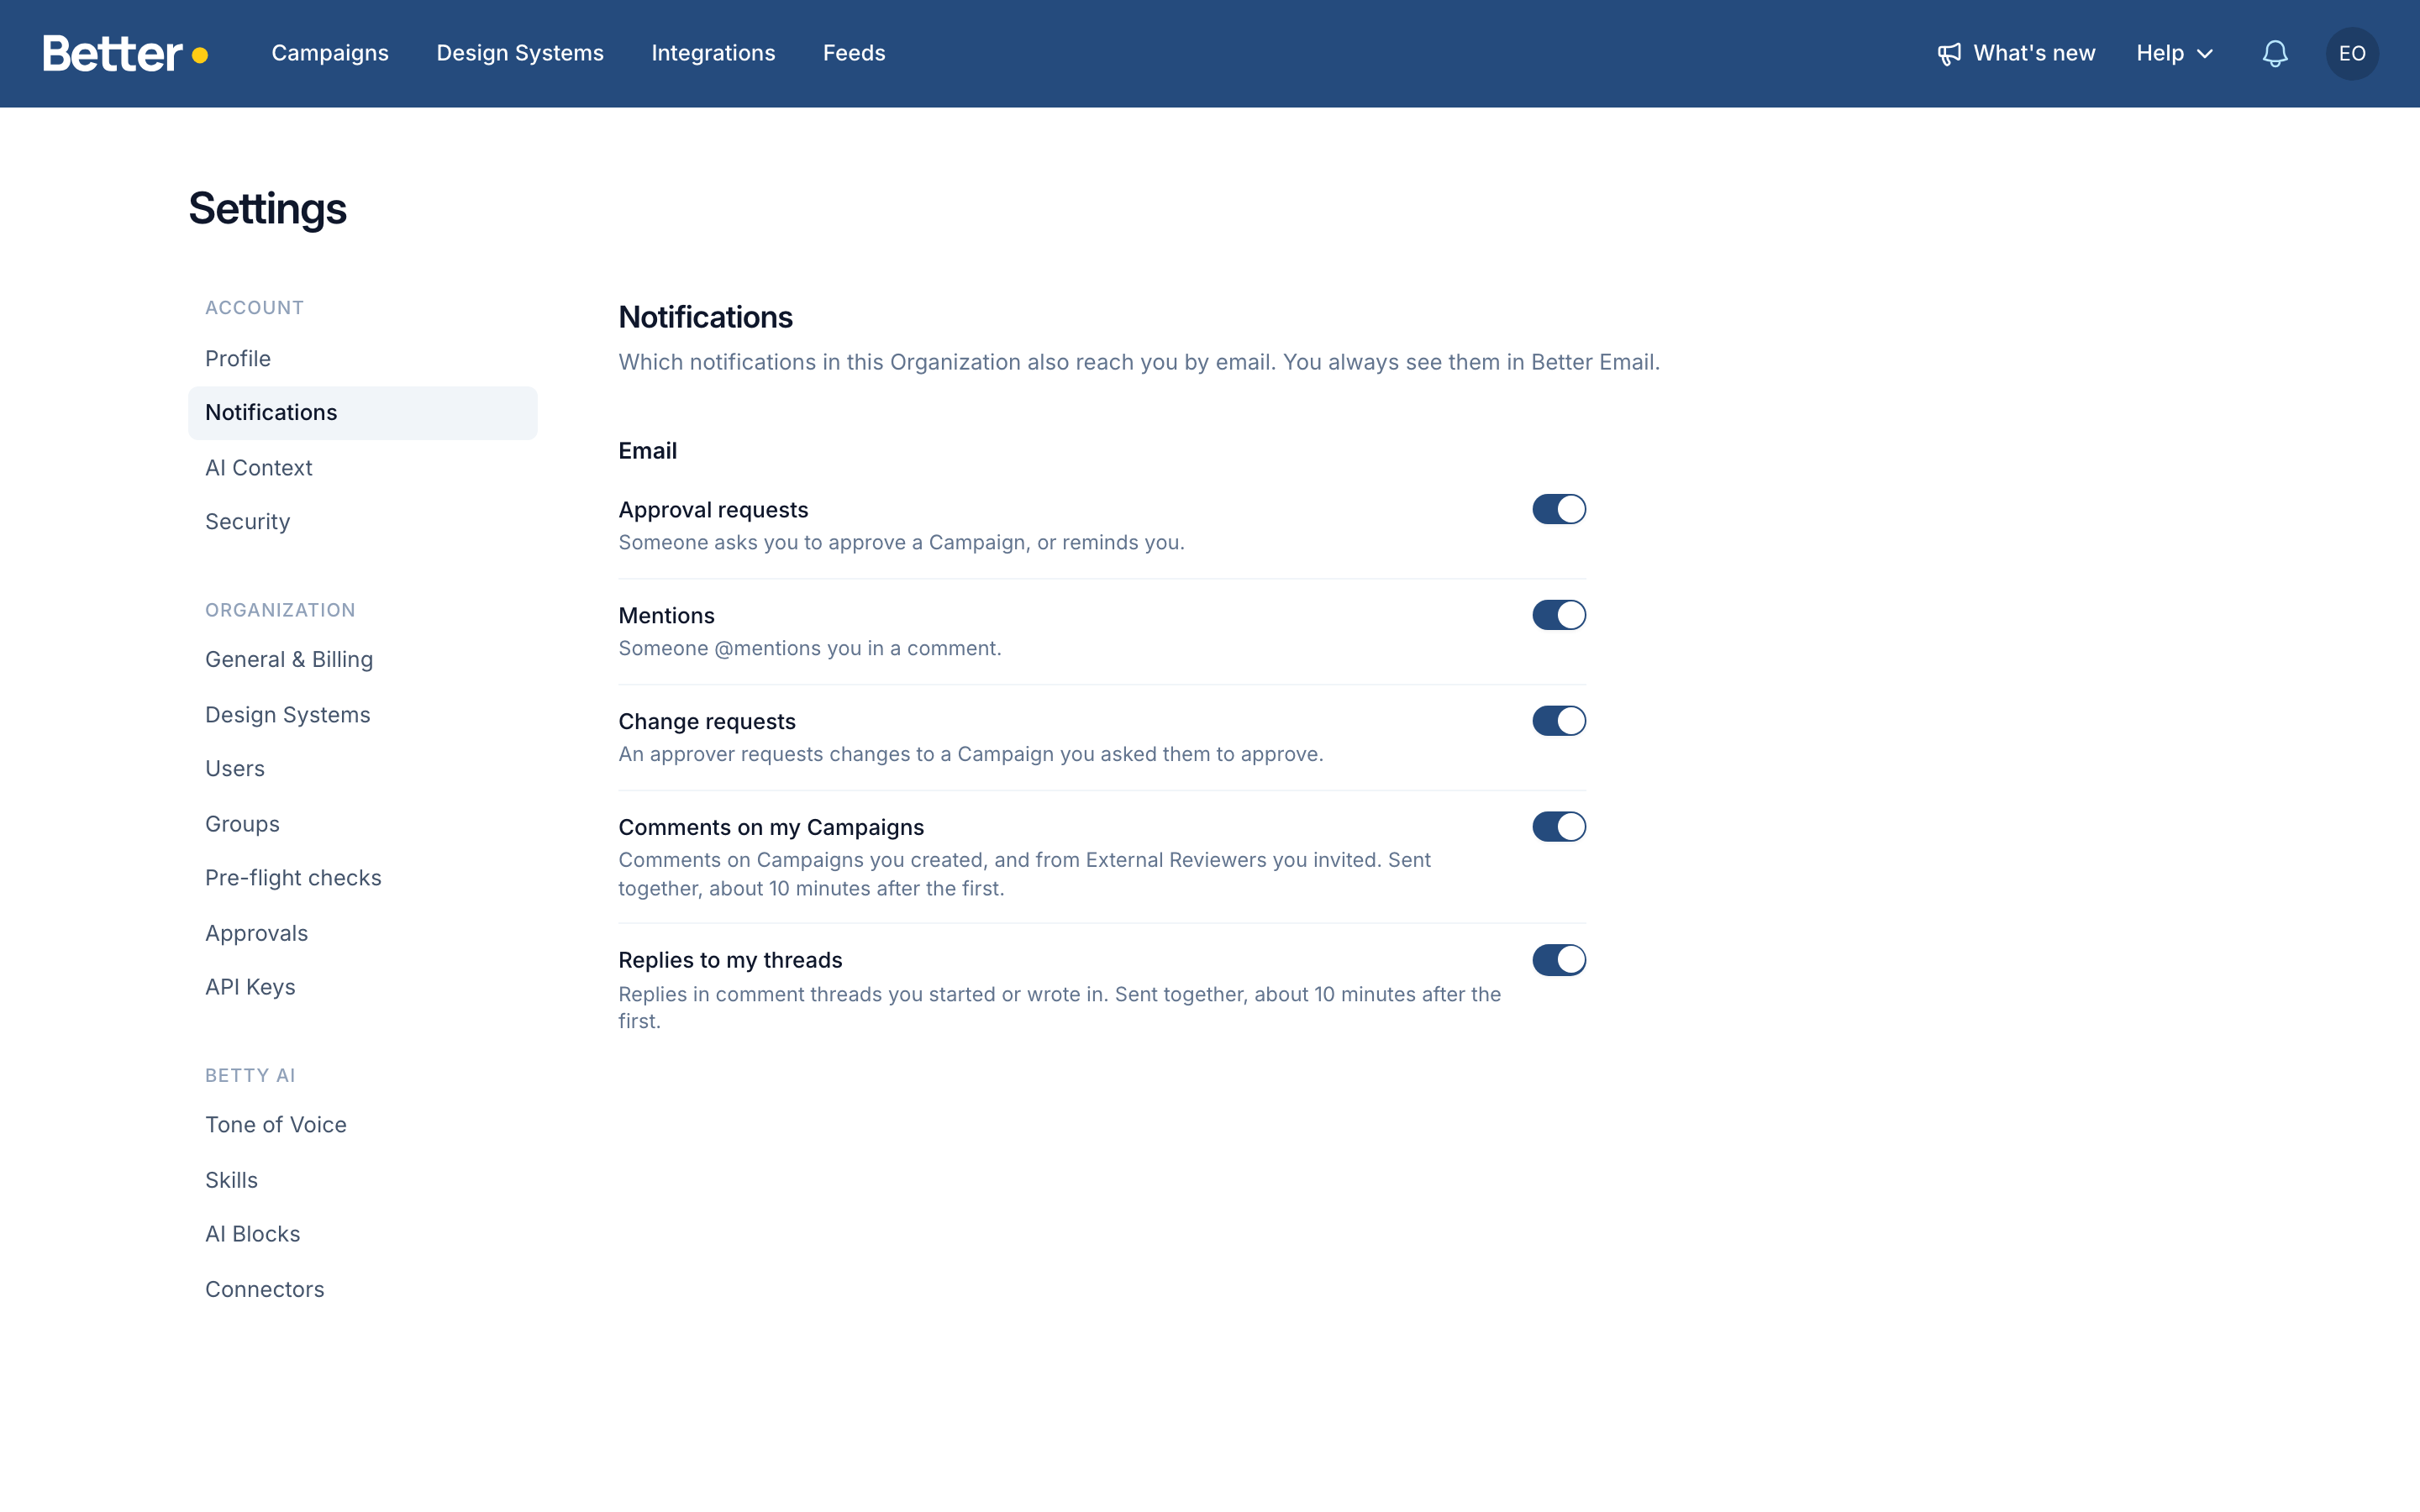Open Approvals settings
The image size is (2420, 1512).
[362, 933]
